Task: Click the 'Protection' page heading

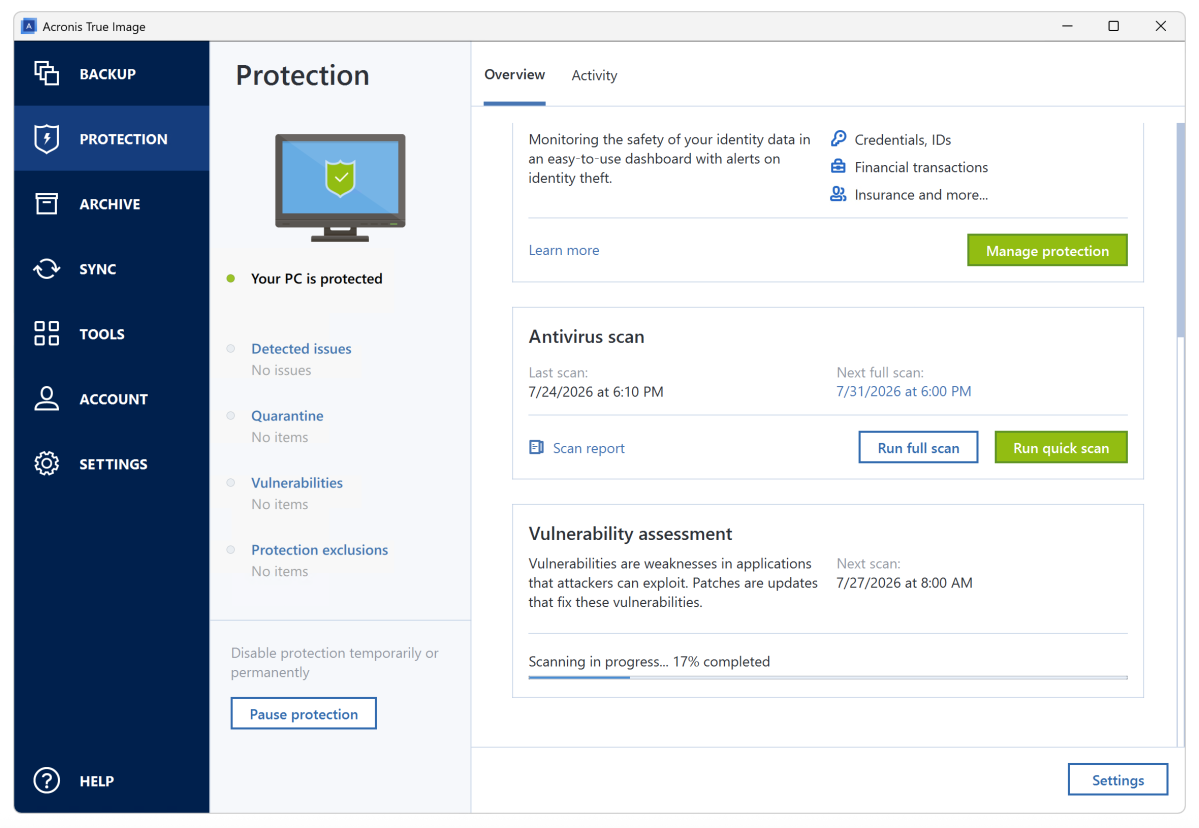Action: pos(302,75)
